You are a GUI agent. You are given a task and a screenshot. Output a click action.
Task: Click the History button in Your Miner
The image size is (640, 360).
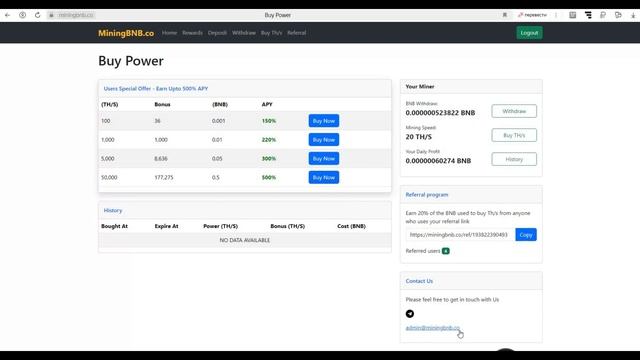tap(514, 159)
